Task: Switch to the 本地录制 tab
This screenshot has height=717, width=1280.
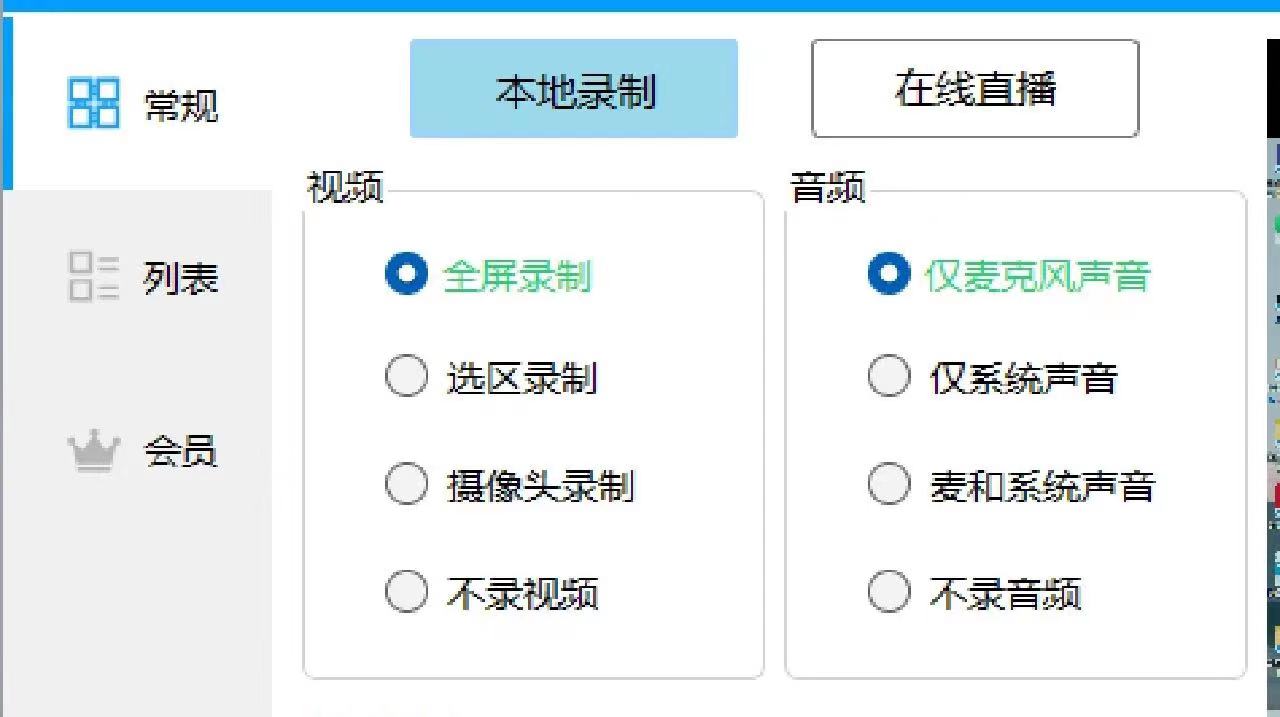Action: pos(574,88)
